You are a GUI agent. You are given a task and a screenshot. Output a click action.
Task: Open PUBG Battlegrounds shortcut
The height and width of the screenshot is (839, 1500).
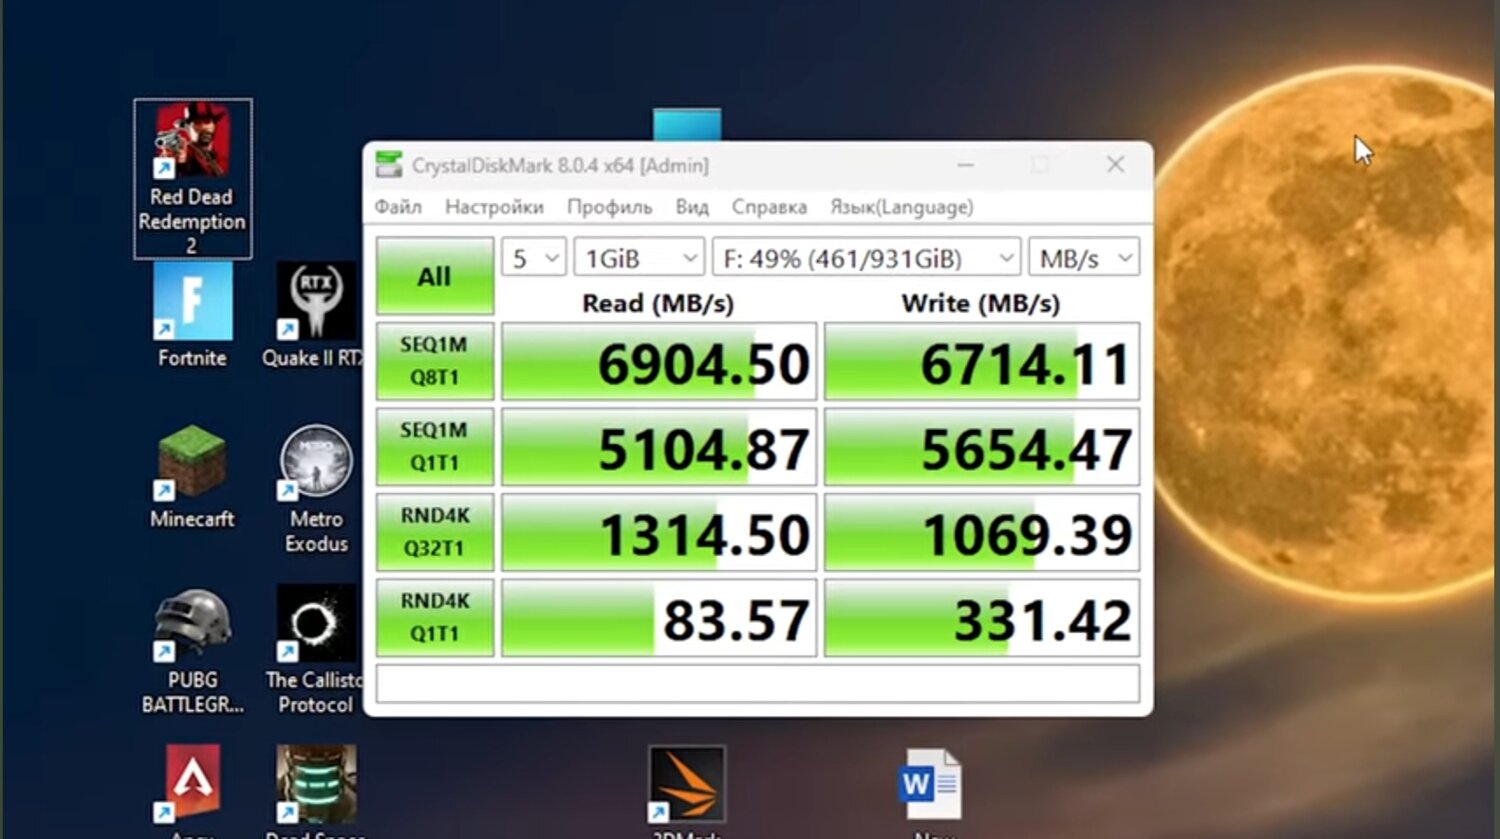(193, 622)
